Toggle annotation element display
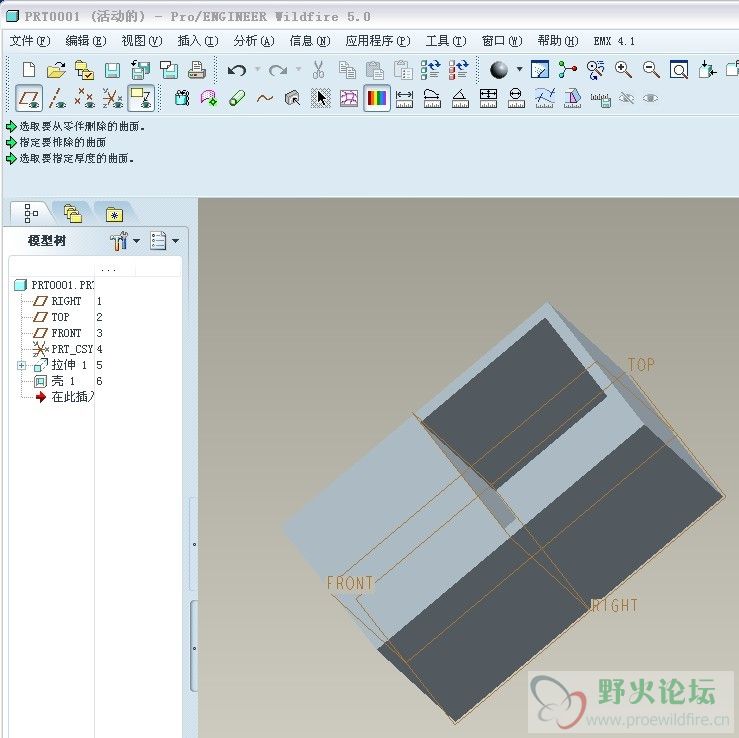This screenshot has width=739, height=738. pos(141,98)
